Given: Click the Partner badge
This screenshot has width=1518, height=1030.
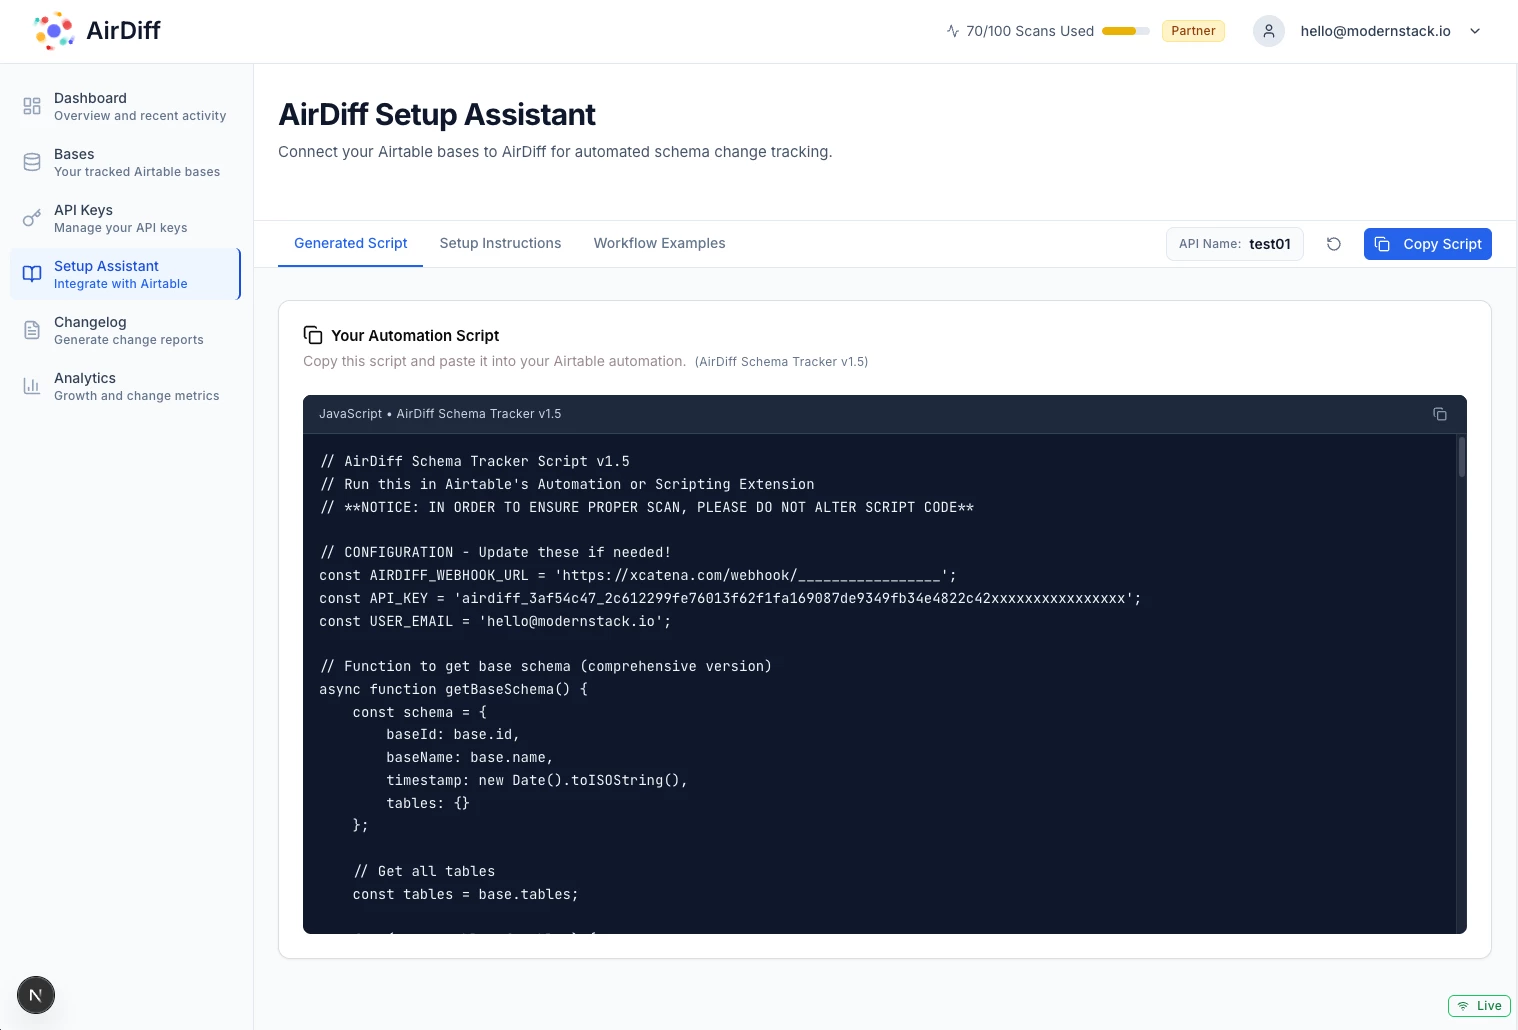Looking at the screenshot, I should (1193, 31).
